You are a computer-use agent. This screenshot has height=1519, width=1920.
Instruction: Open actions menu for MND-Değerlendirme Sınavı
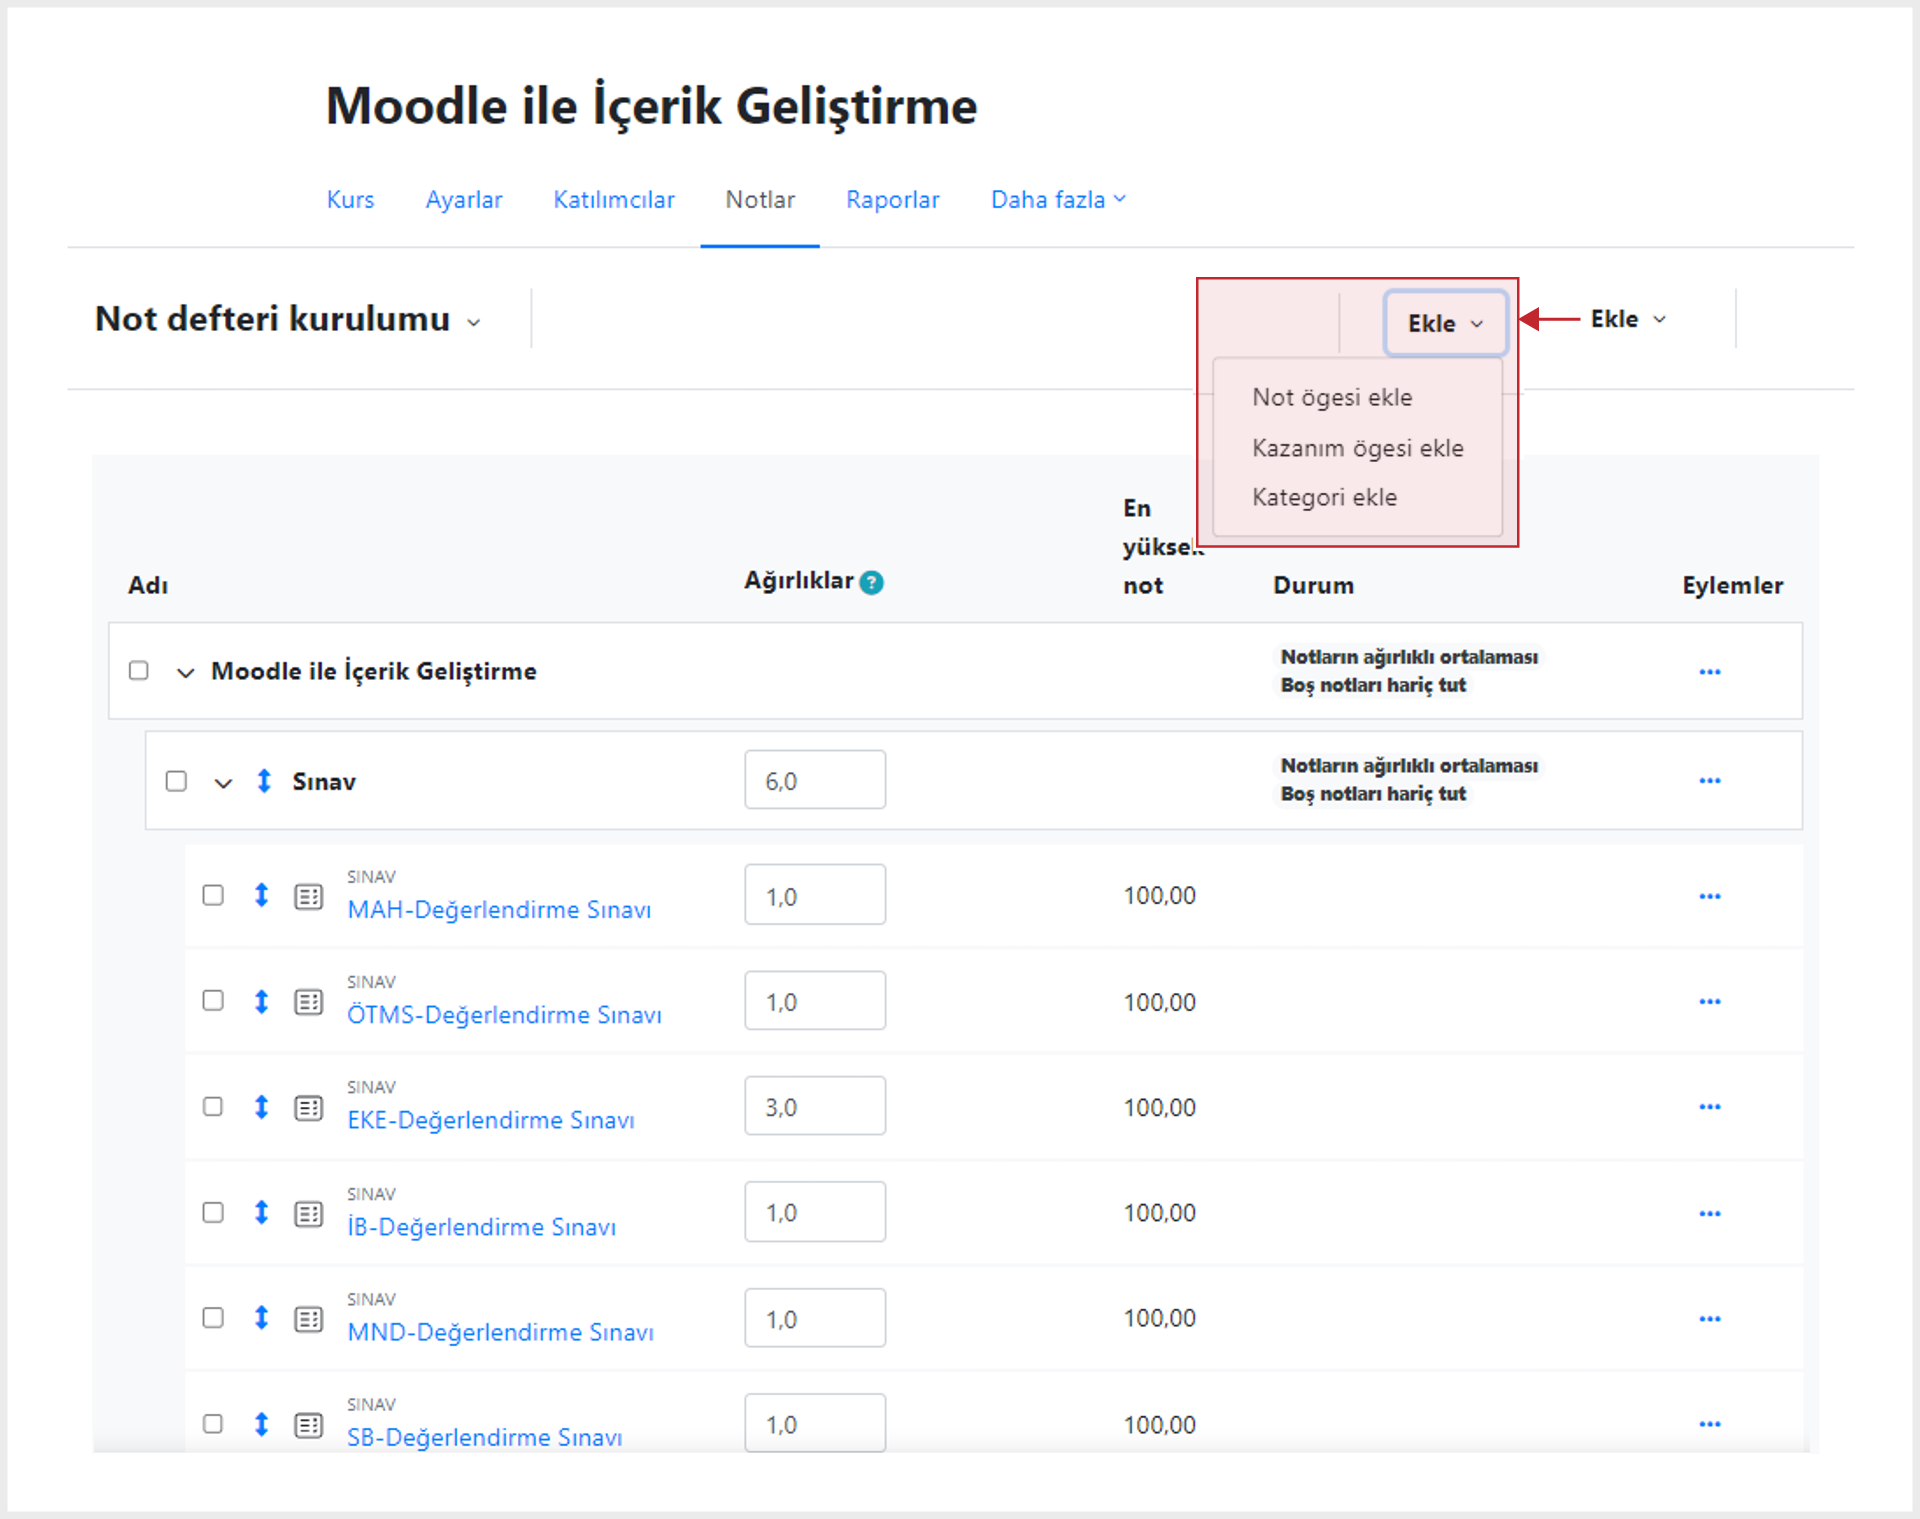point(1710,1319)
